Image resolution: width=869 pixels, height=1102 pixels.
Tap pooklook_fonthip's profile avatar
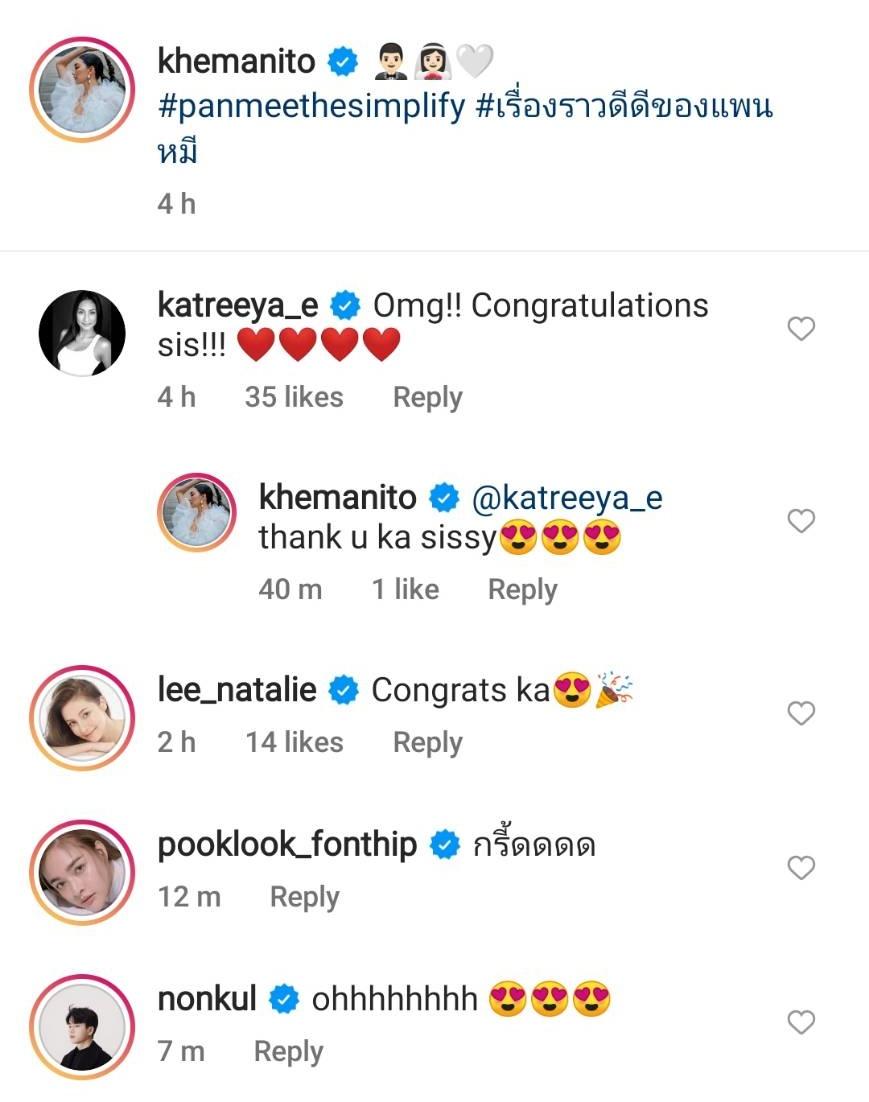pos(82,869)
